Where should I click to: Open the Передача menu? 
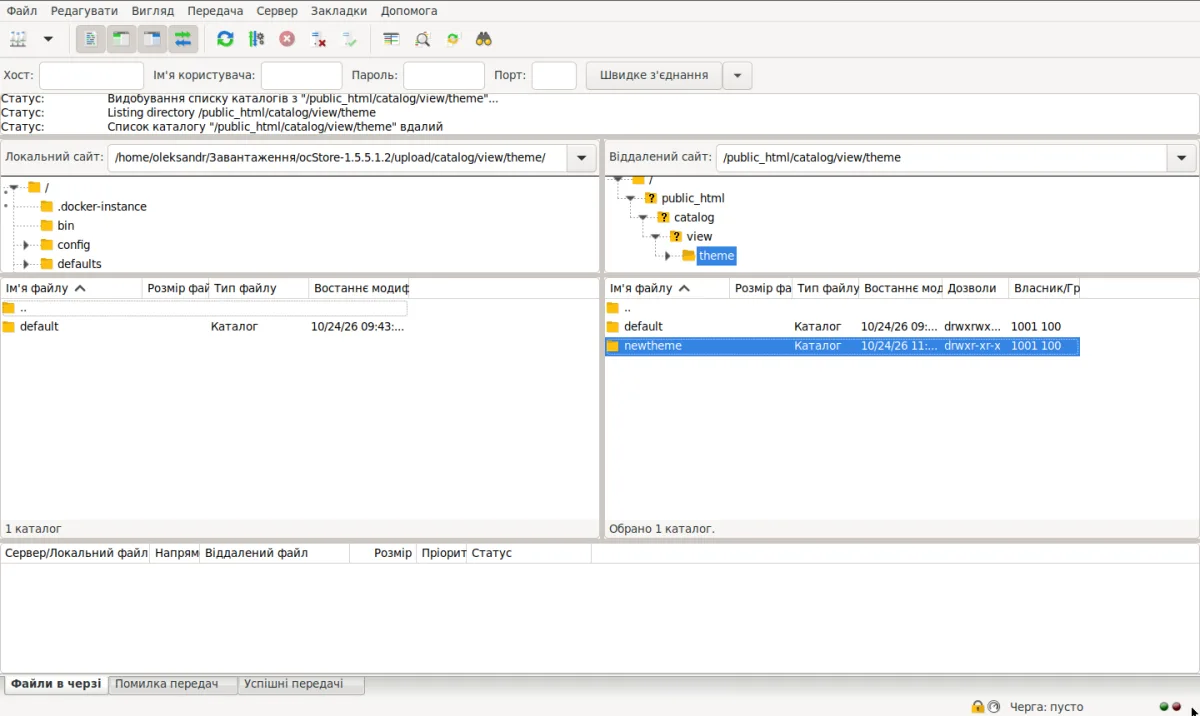[x=215, y=10]
